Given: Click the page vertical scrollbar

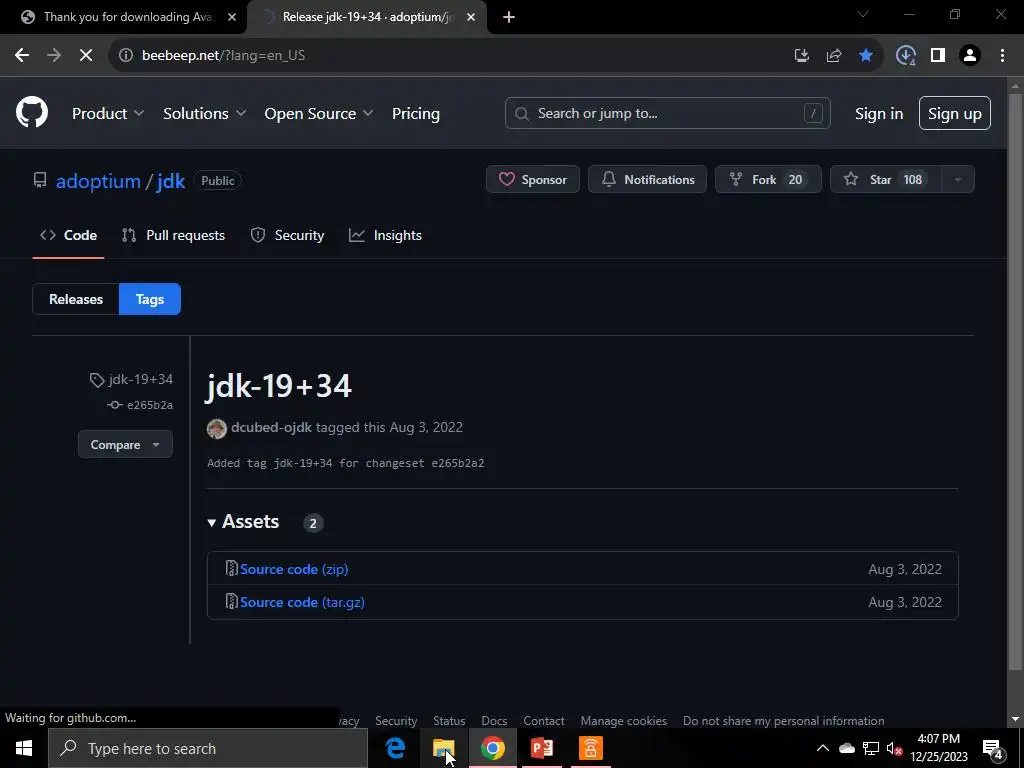Looking at the screenshot, I should 1015,382.
